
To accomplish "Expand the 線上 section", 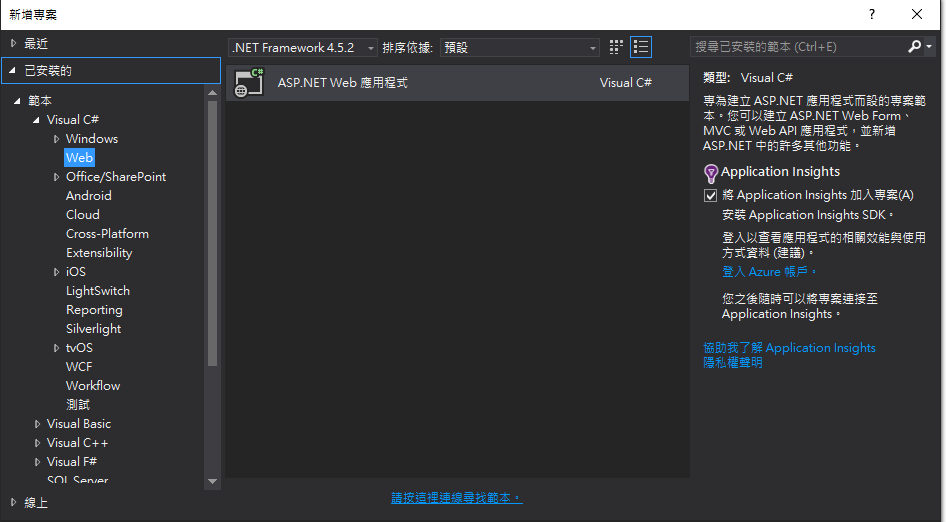I will point(13,502).
